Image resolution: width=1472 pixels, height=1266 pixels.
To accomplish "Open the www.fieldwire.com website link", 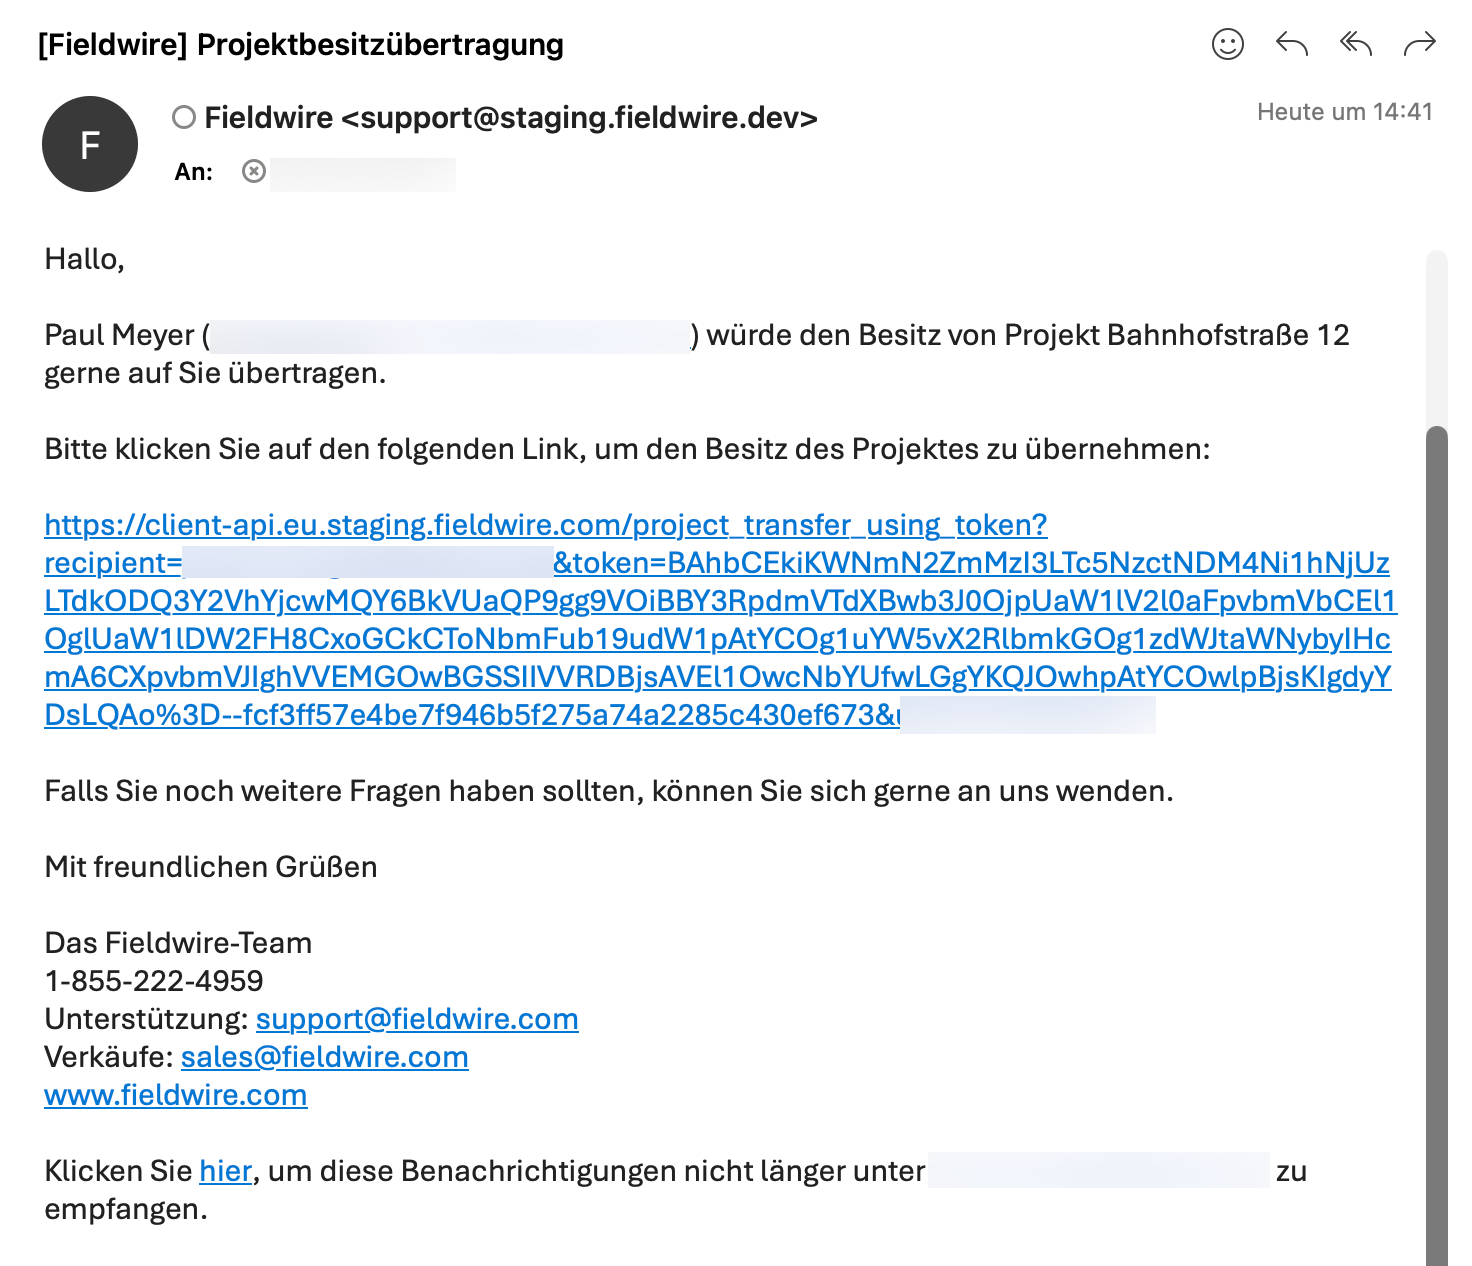I will coord(176,1095).
